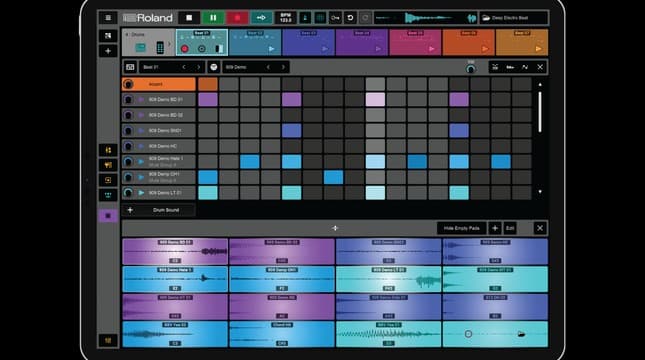Click the song waveform overview display
Image resolution: width=645 pixels, height=360 pixels.
point(425,18)
